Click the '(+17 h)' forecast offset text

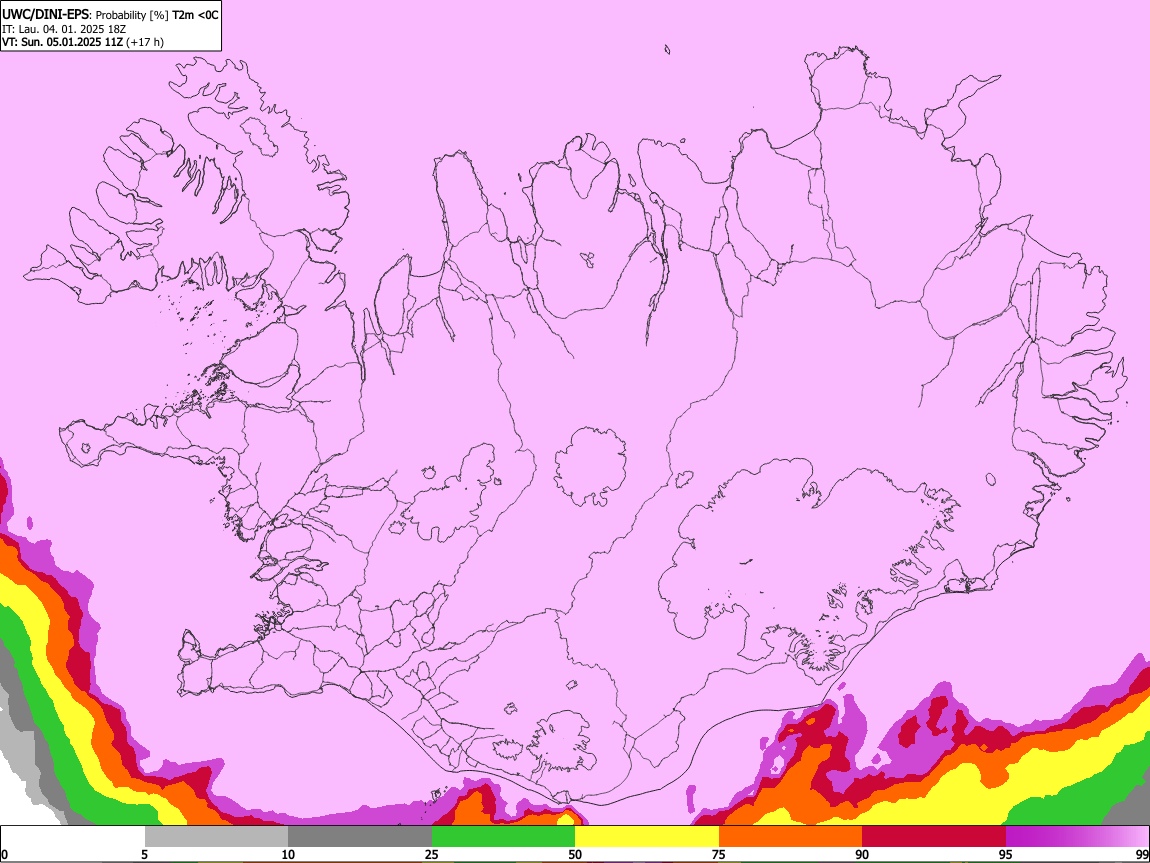click(145, 42)
